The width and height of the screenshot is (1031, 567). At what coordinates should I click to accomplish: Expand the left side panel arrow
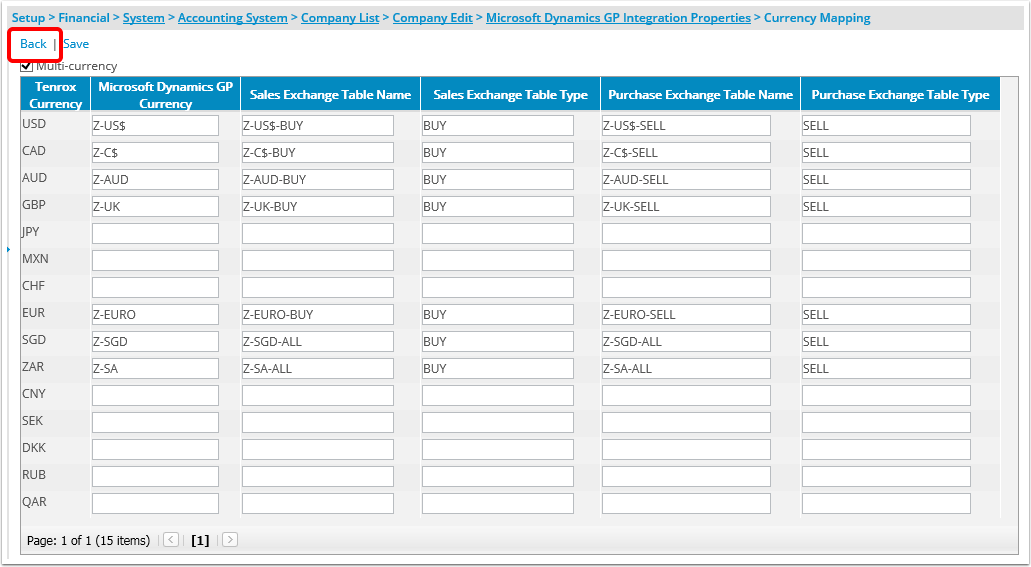click(x=9, y=249)
